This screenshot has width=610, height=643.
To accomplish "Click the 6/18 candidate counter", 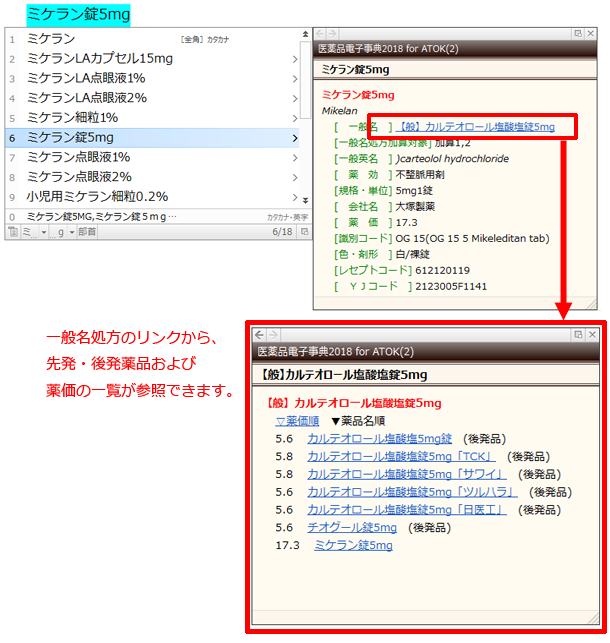I will coord(282,232).
